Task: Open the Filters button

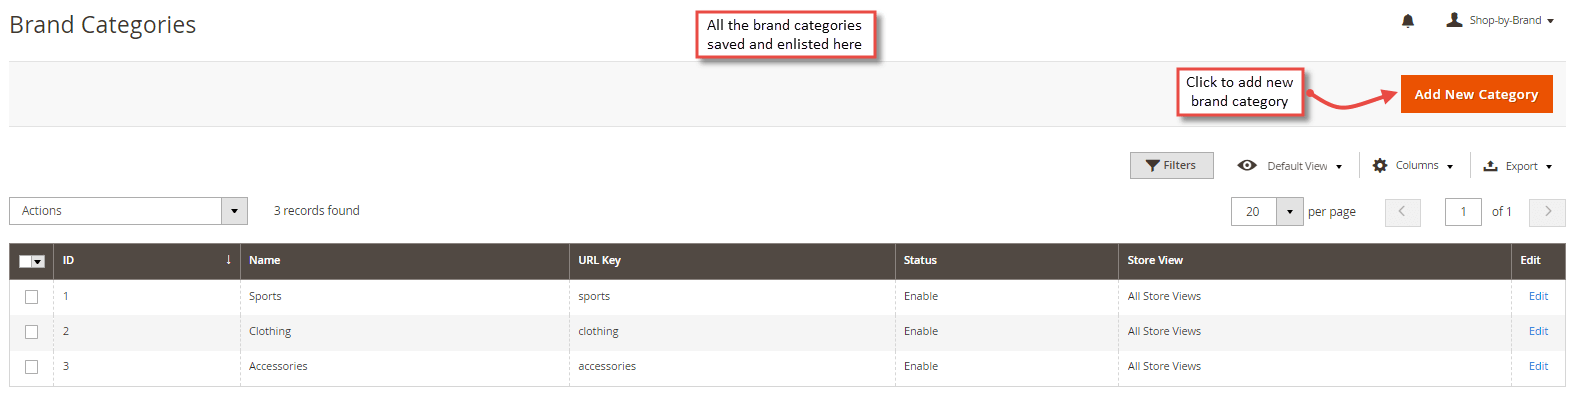Action: [1171, 165]
